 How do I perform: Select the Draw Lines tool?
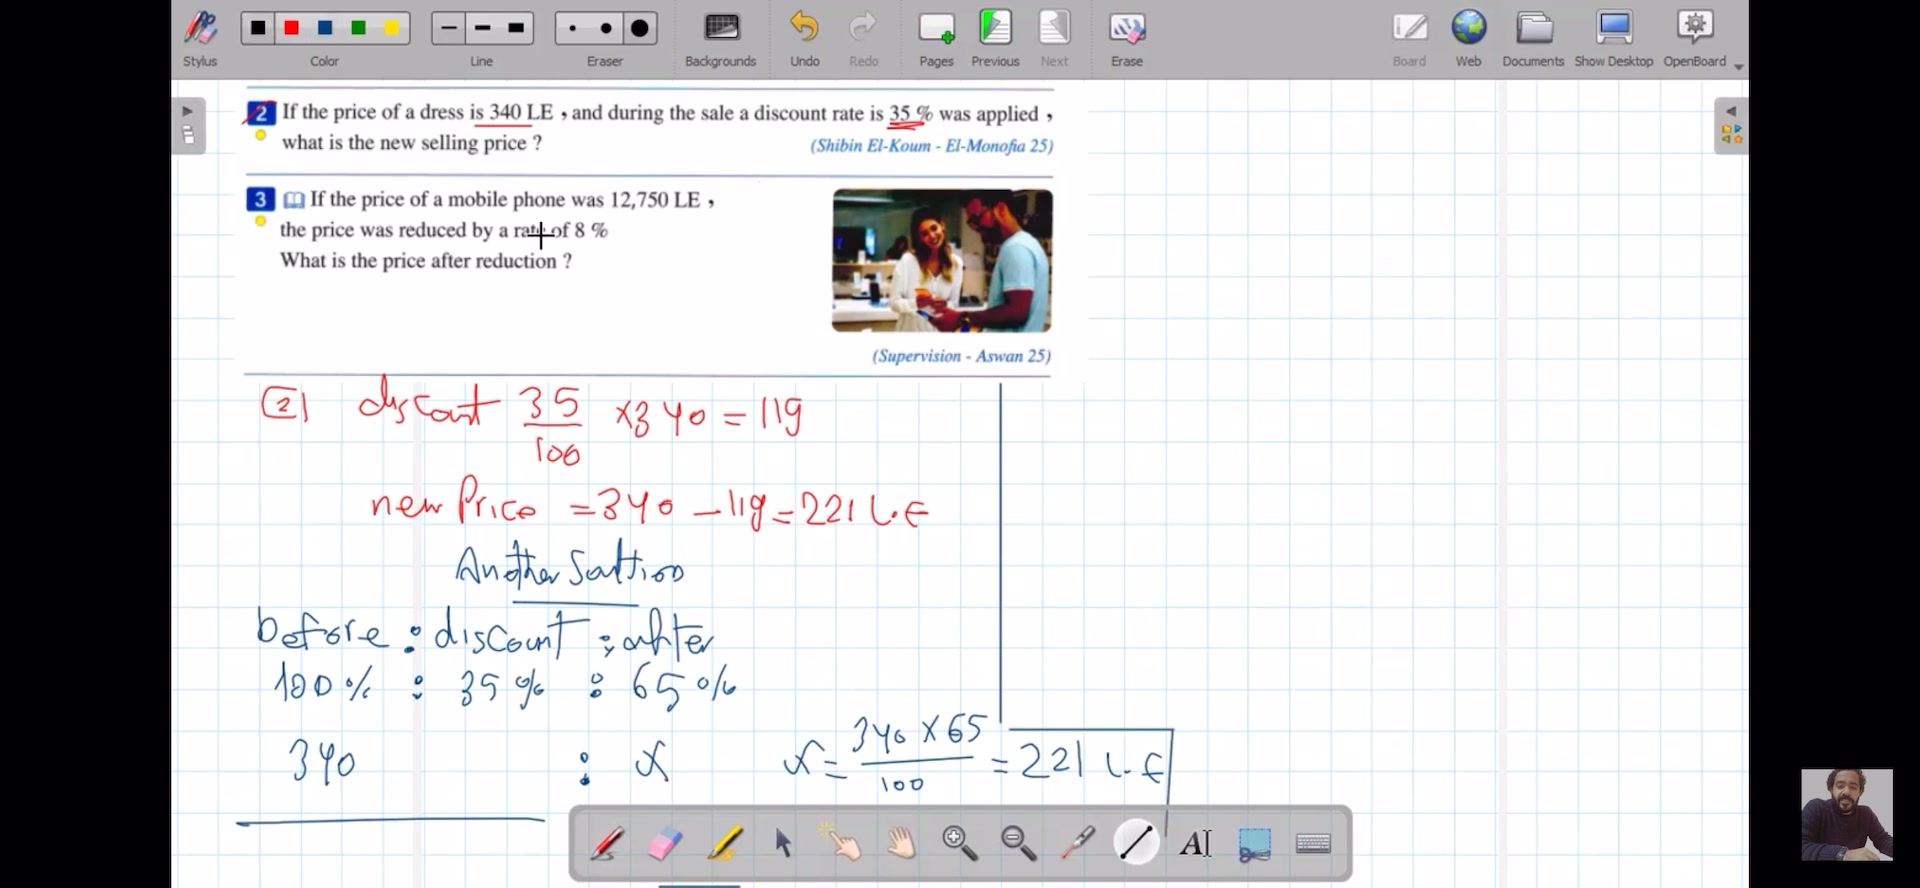(1137, 843)
